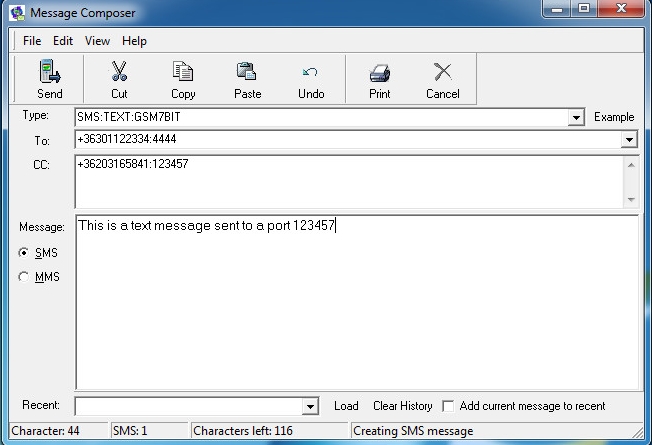Click the Load button
652x445 pixels.
coord(346,406)
